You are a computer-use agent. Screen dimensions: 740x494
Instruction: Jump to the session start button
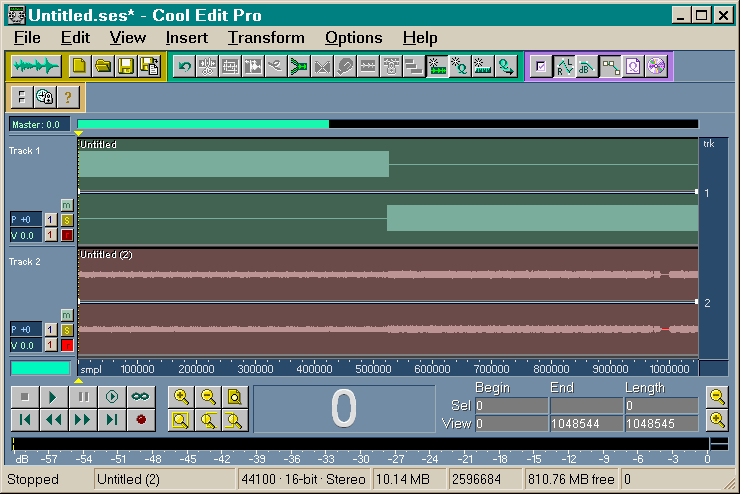coord(25,419)
